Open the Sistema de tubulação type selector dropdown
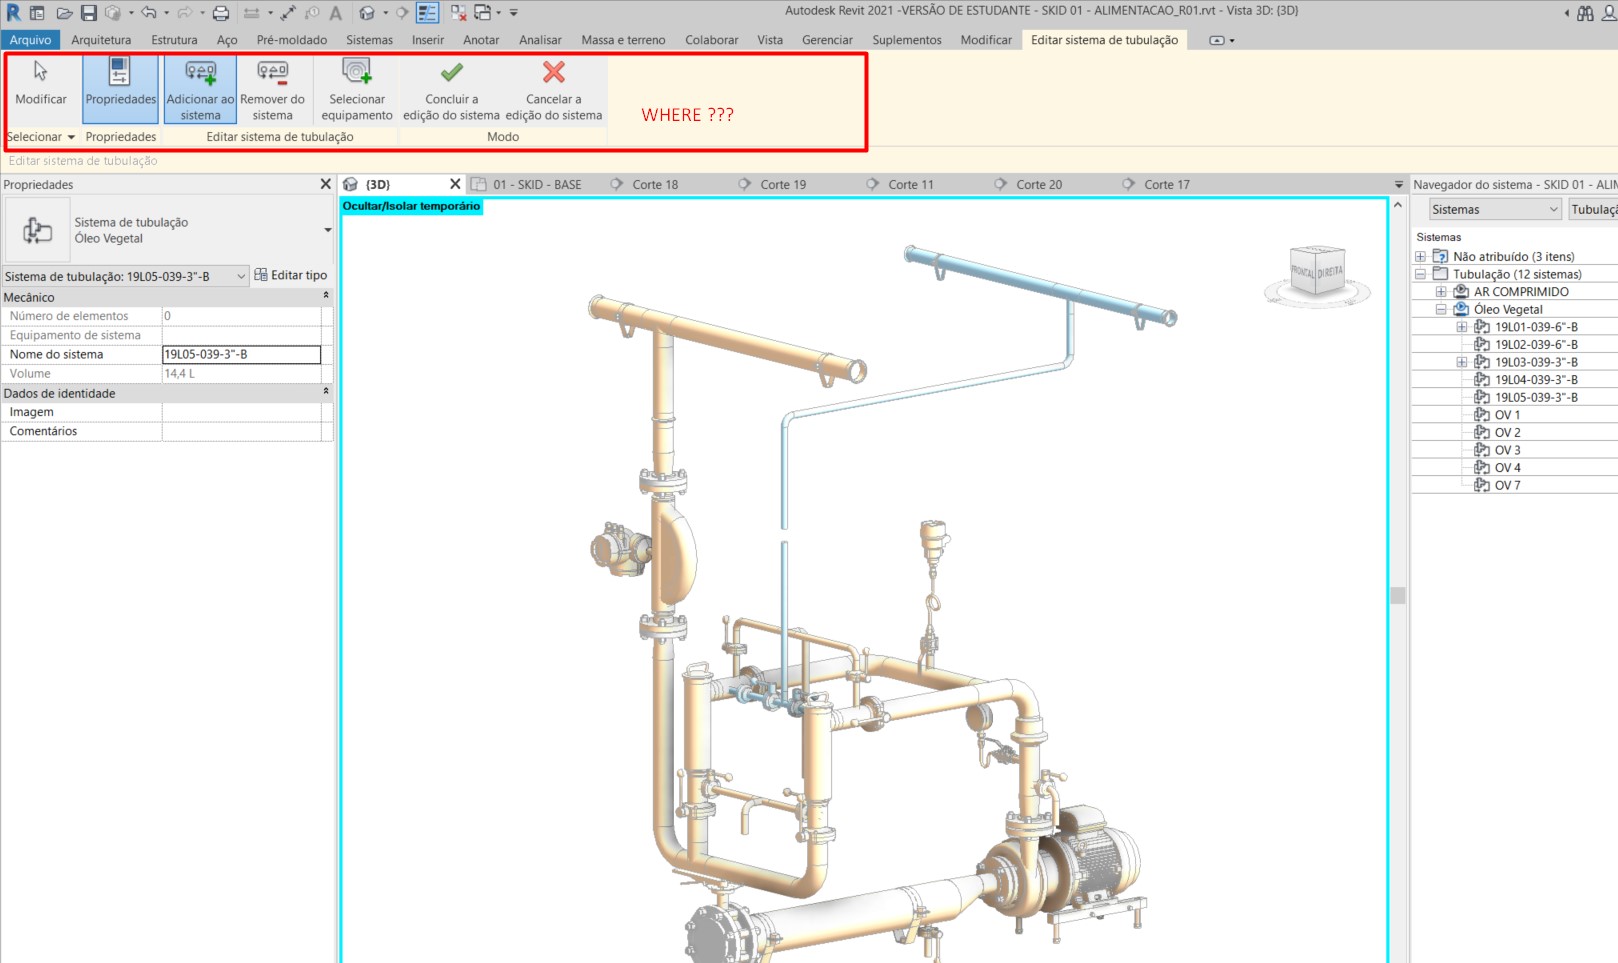 point(240,275)
